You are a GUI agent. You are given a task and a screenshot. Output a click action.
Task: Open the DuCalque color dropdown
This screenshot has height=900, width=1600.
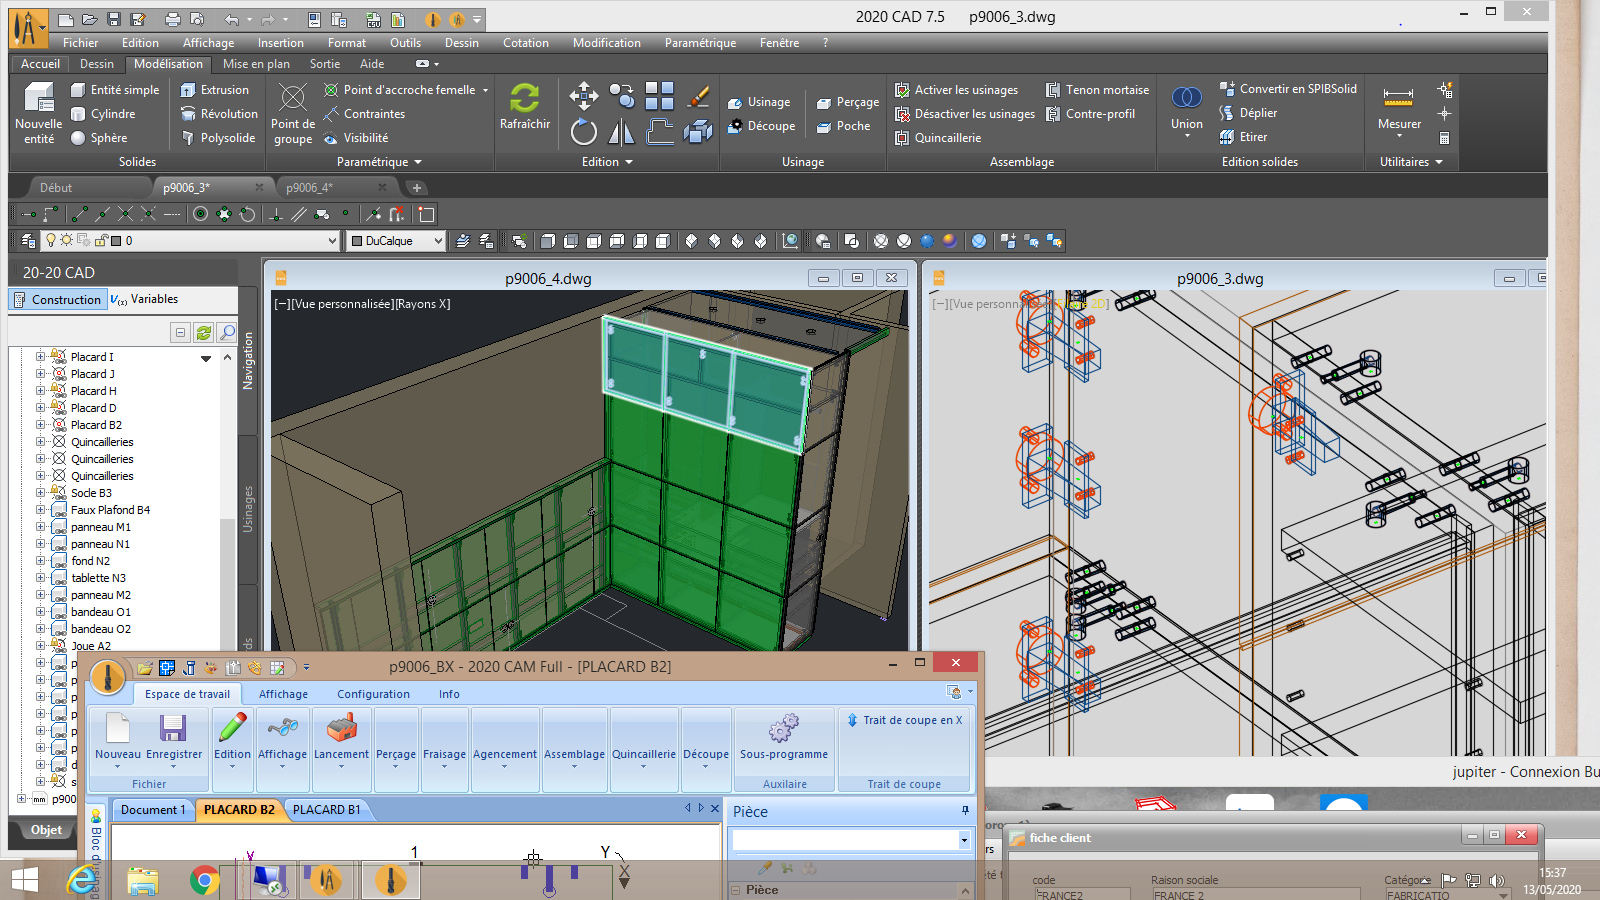pos(438,240)
